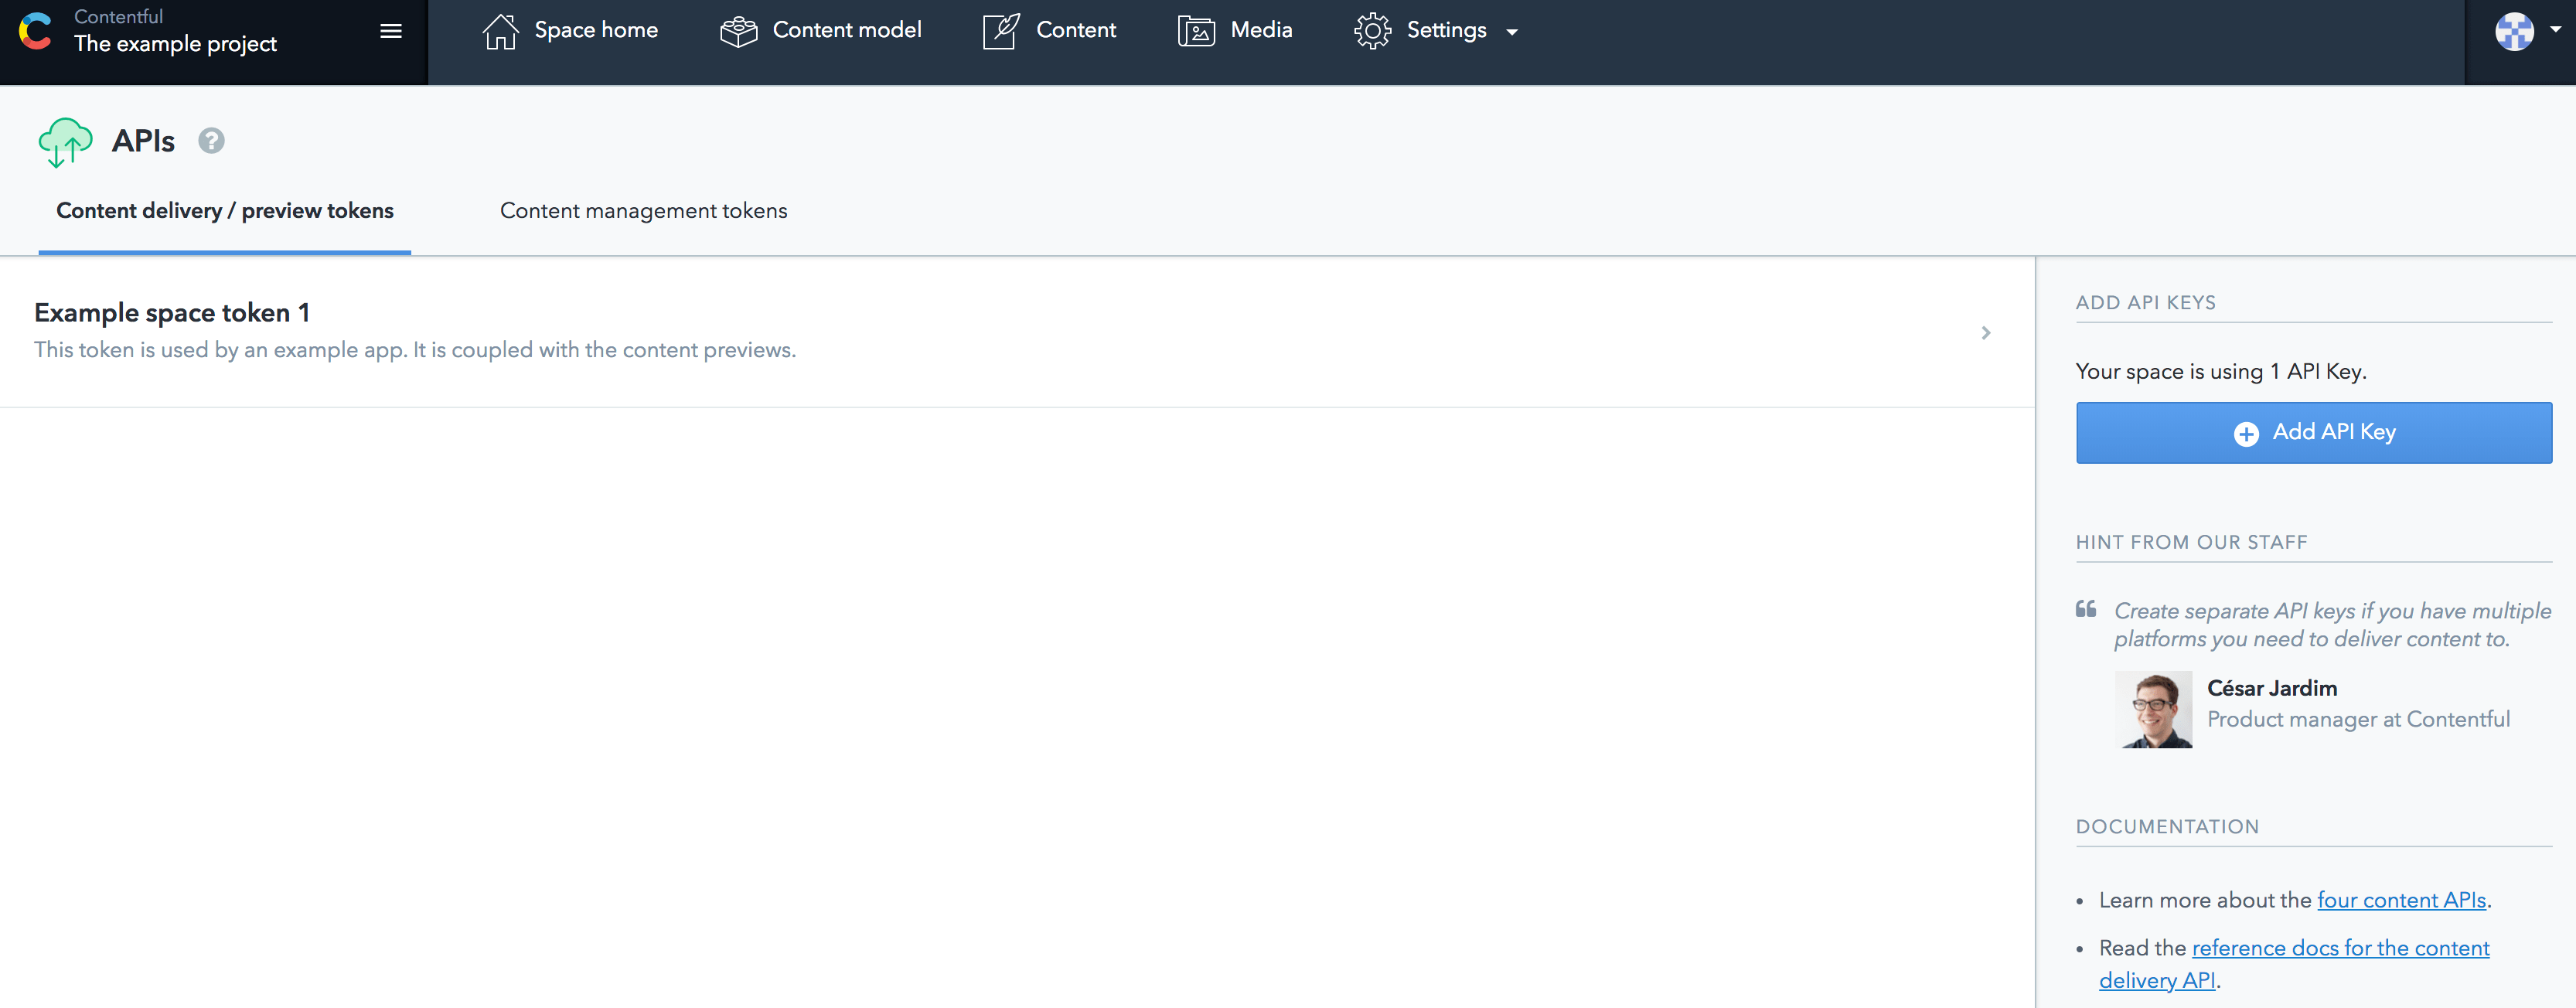Click the APIs help question mark
Viewport: 2576px width, 1008px height.
click(x=211, y=141)
